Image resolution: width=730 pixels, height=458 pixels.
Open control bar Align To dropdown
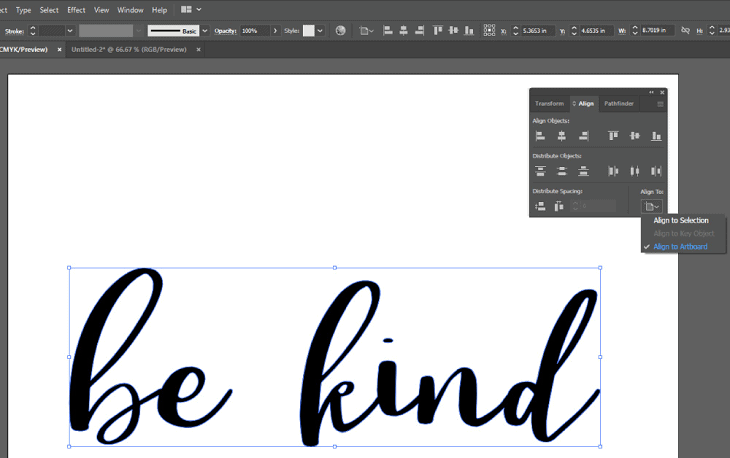point(366,31)
